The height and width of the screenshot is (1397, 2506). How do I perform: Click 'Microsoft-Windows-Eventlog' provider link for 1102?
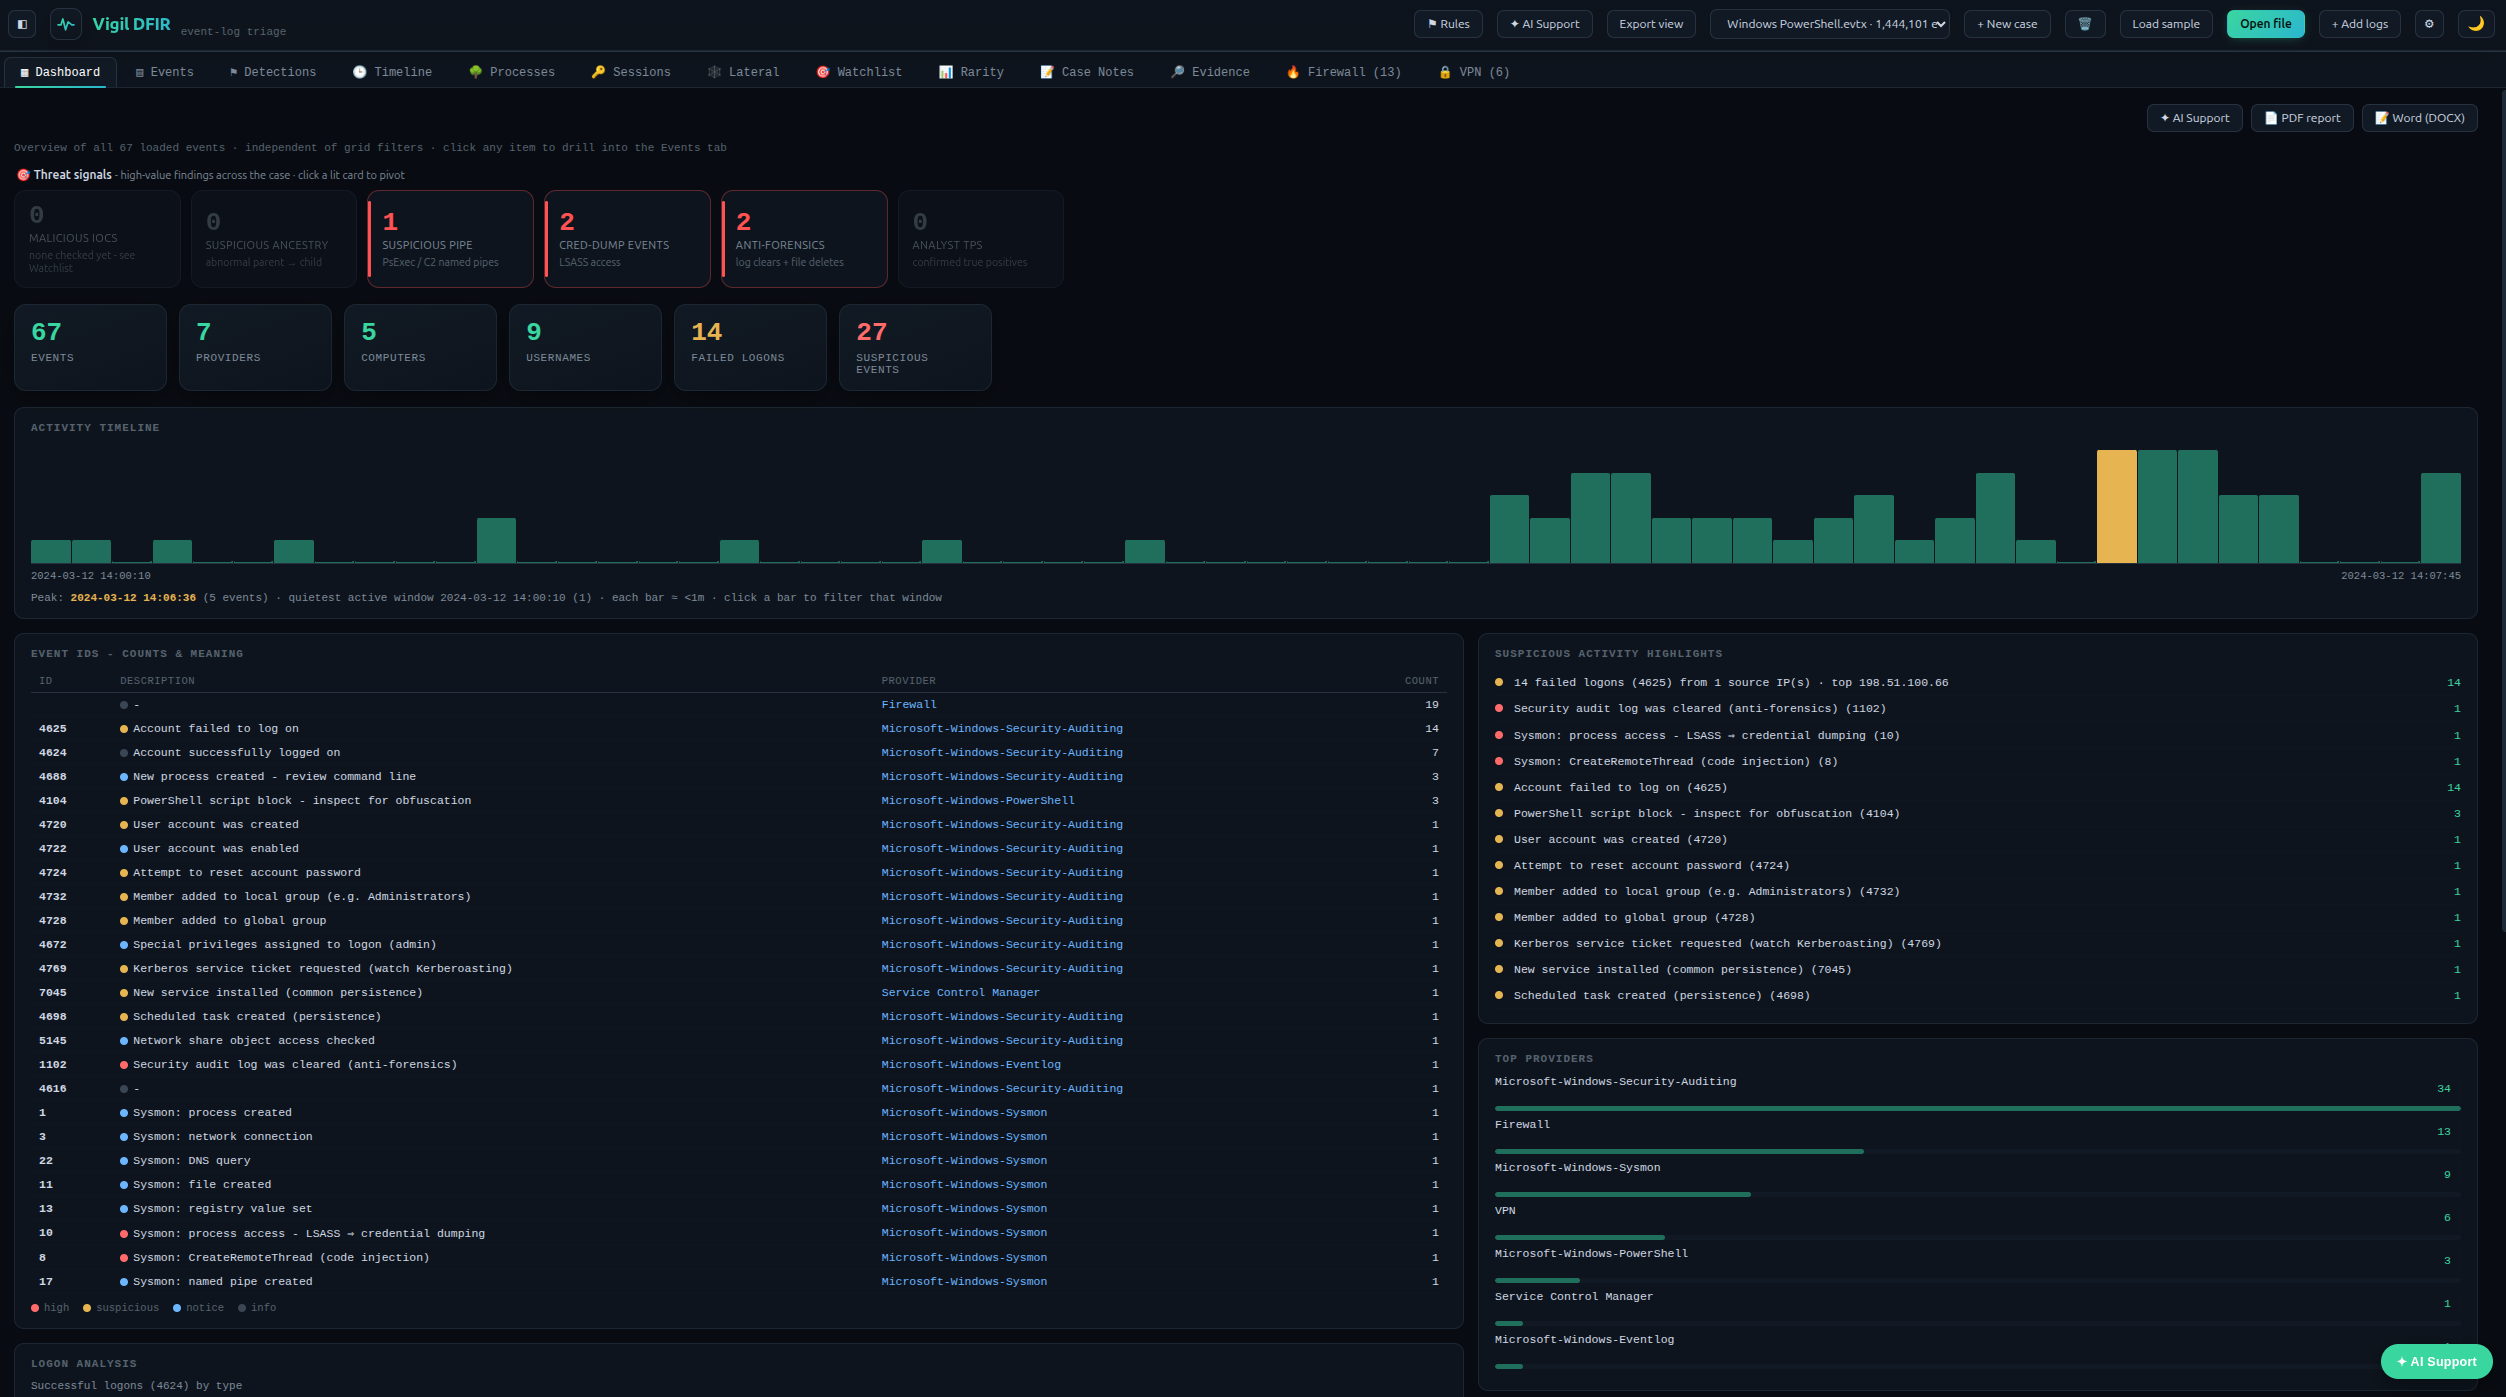pos(970,1065)
